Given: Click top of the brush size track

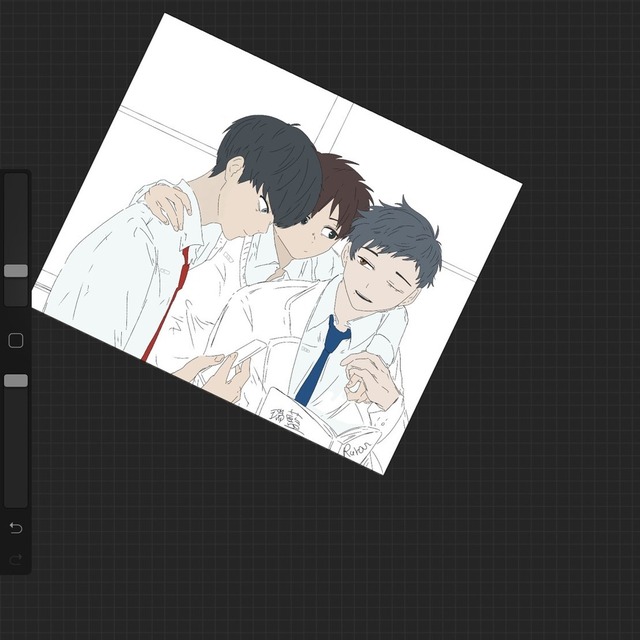Looking at the screenshot, I should coord(16,185).
